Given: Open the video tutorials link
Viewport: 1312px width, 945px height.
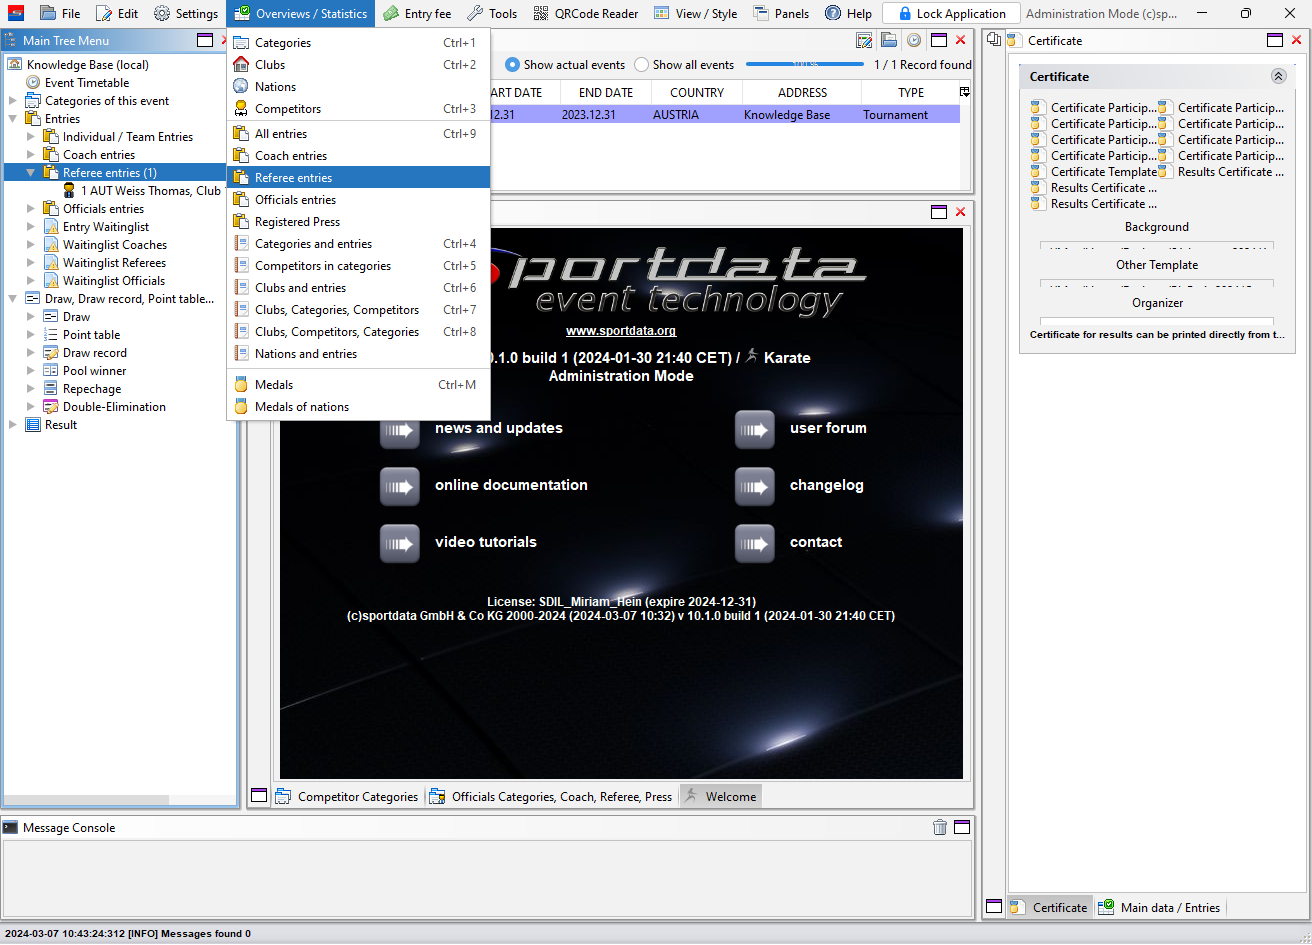Looking at the screenshot, I should point(486,542).
